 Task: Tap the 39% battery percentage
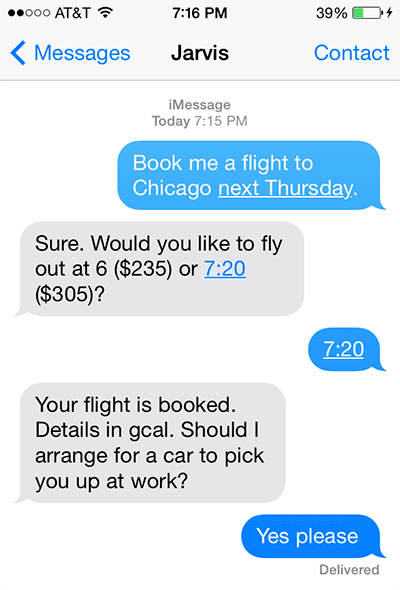(x=332, y=13)
